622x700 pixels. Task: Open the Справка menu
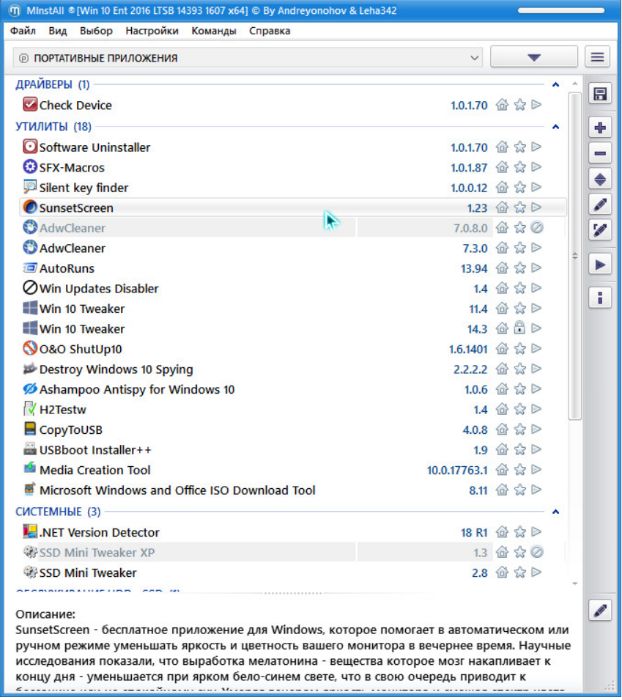coord(270,31)
